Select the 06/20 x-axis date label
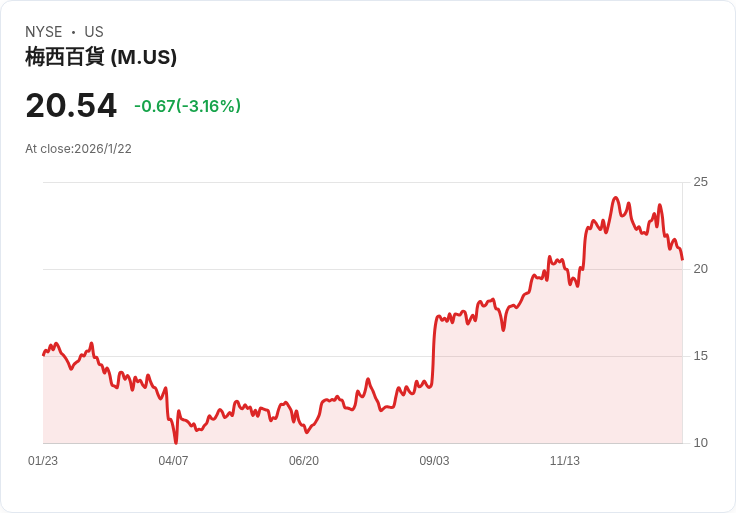This screenshot has height=513, width=736. 304,461
